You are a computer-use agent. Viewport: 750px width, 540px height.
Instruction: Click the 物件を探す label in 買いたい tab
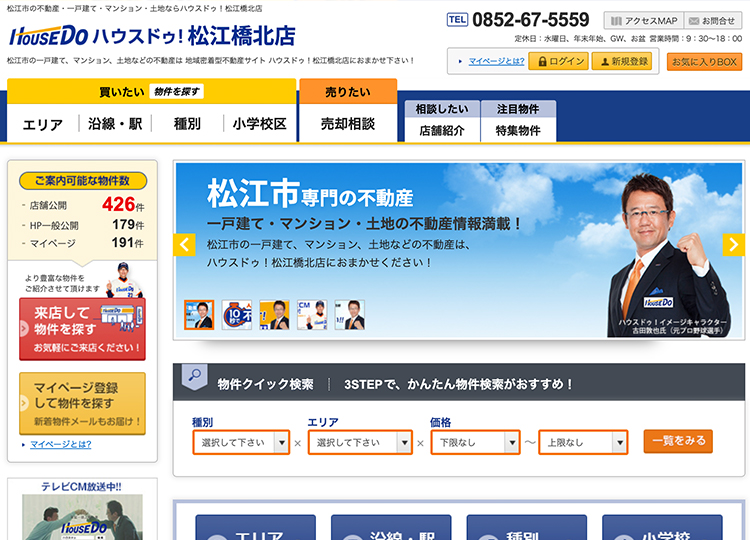(x=176, y=91)
